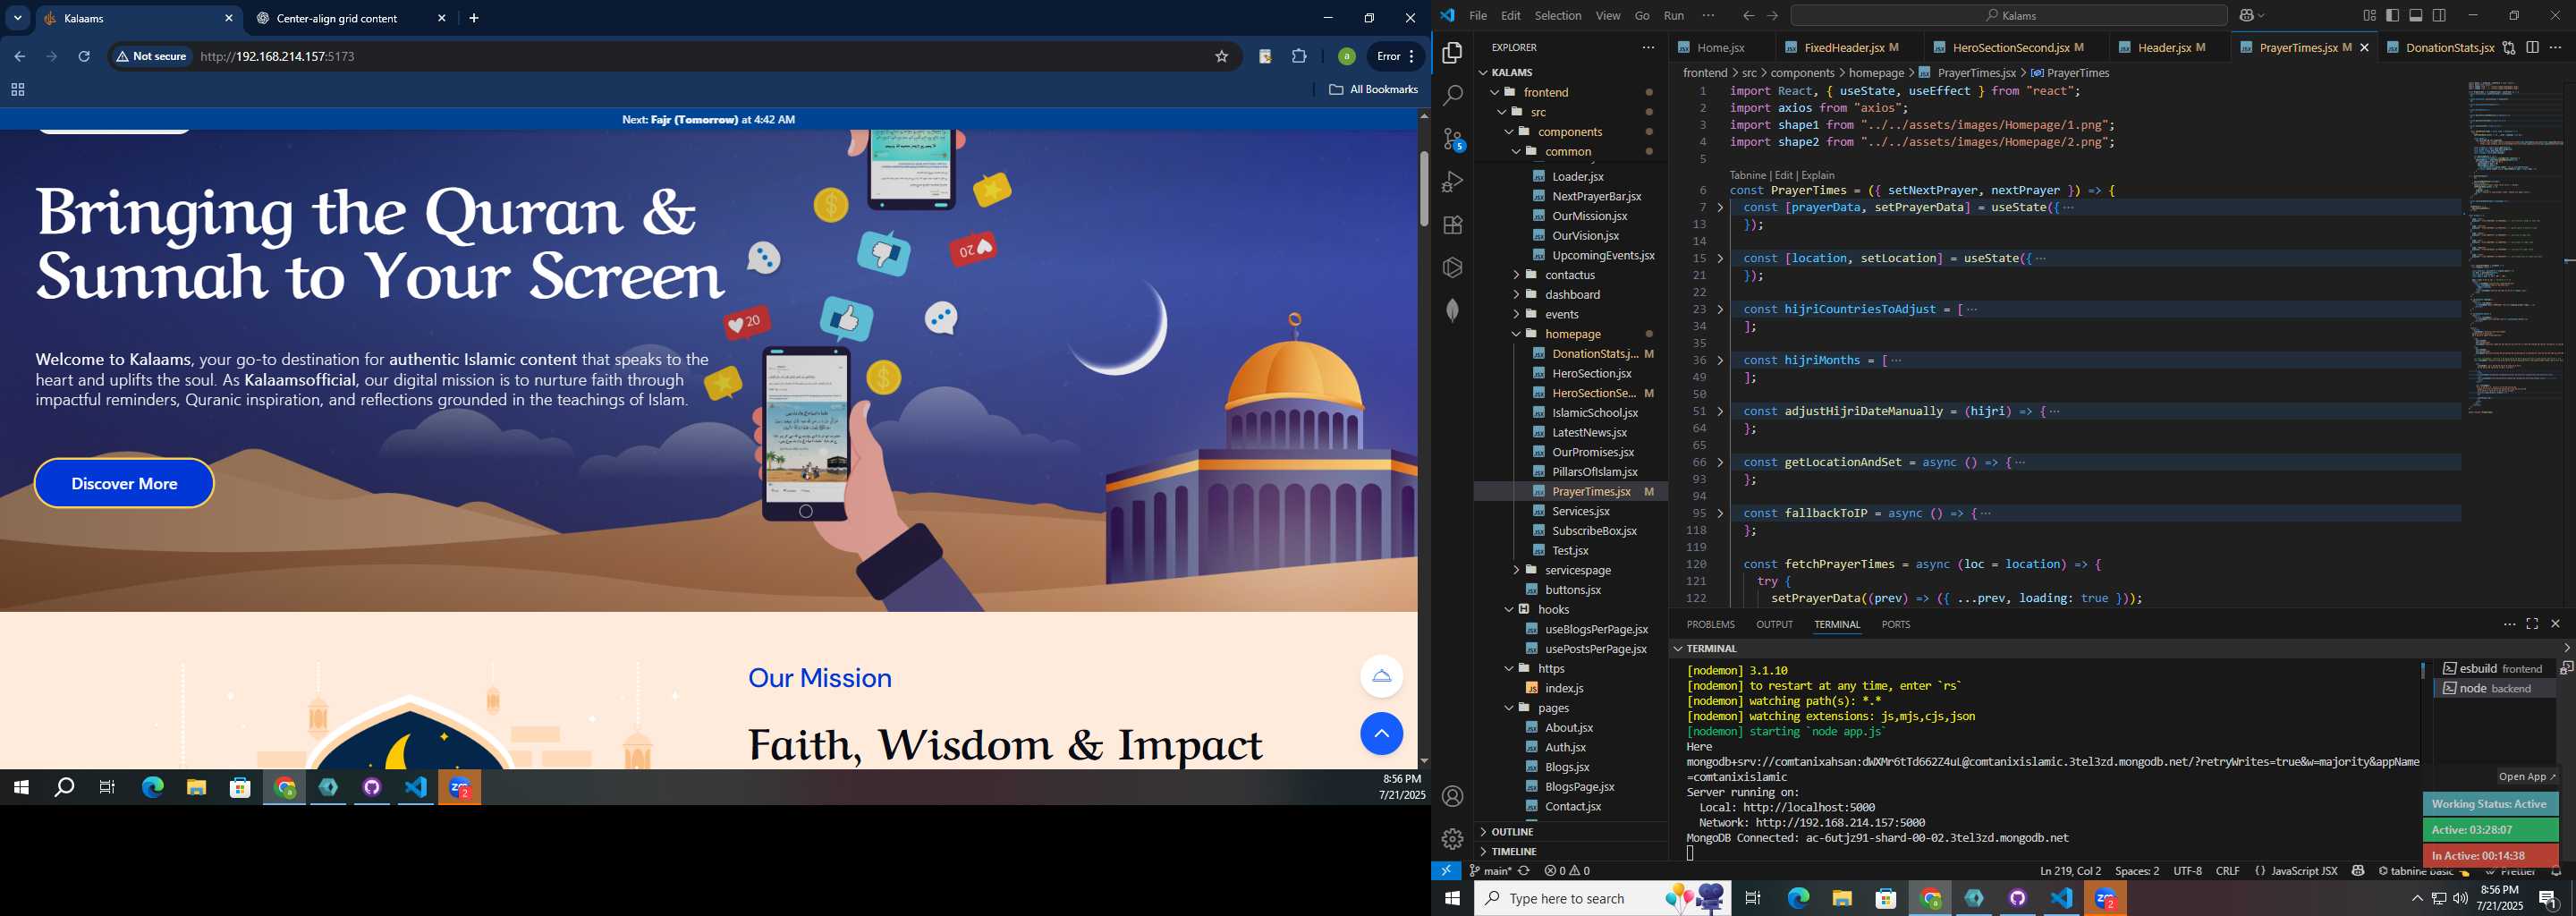
Task: Click Go Back arrow in VS Code title bar
Action: click(x=1748, y=16)
